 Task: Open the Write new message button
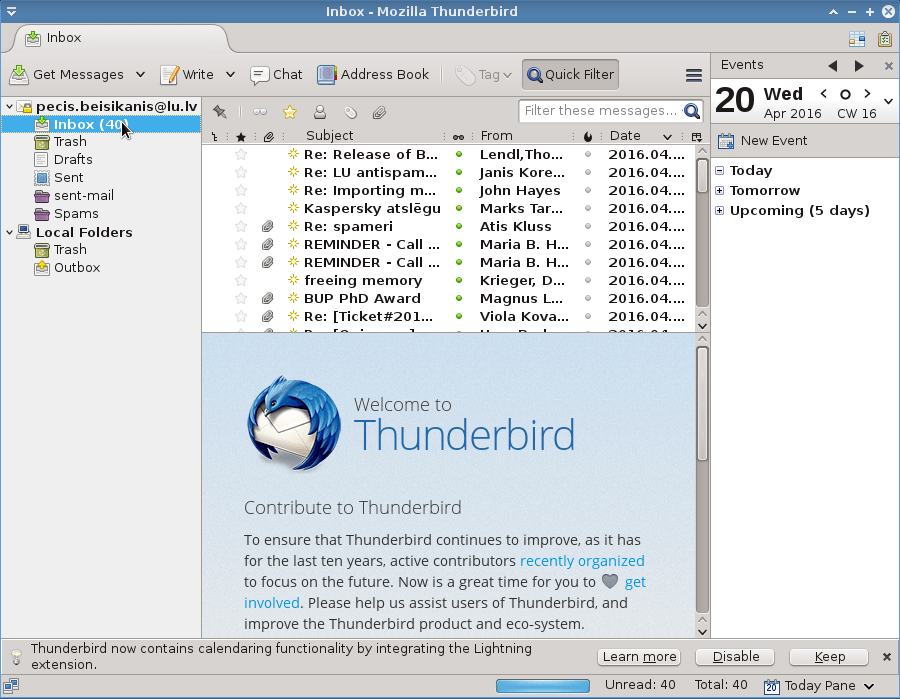(x=187, y=75)
